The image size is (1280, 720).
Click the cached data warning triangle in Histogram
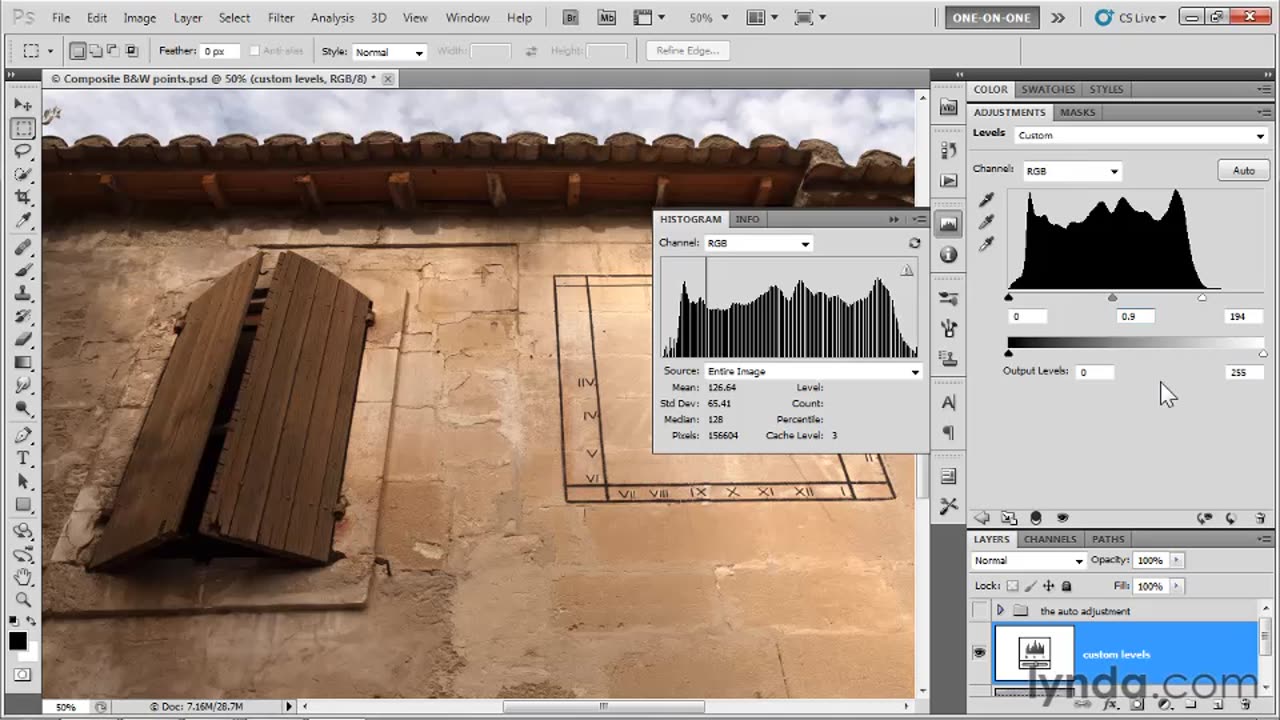(x=906, y=270)
